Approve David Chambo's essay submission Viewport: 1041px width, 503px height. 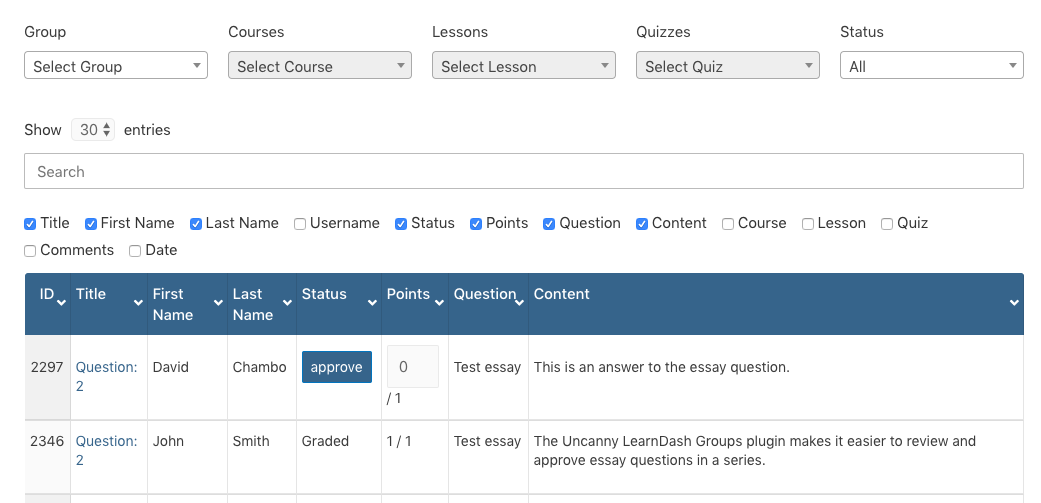tap(336, 367)
